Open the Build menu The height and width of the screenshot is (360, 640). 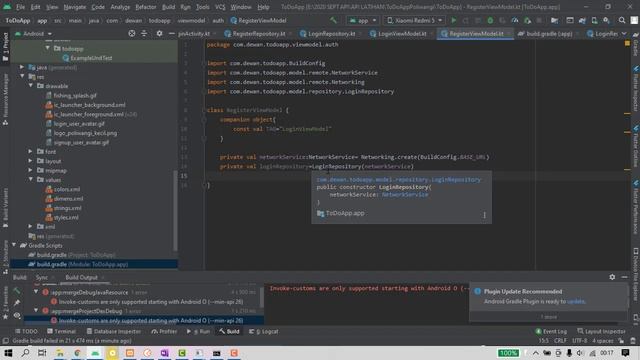point(168,7)
